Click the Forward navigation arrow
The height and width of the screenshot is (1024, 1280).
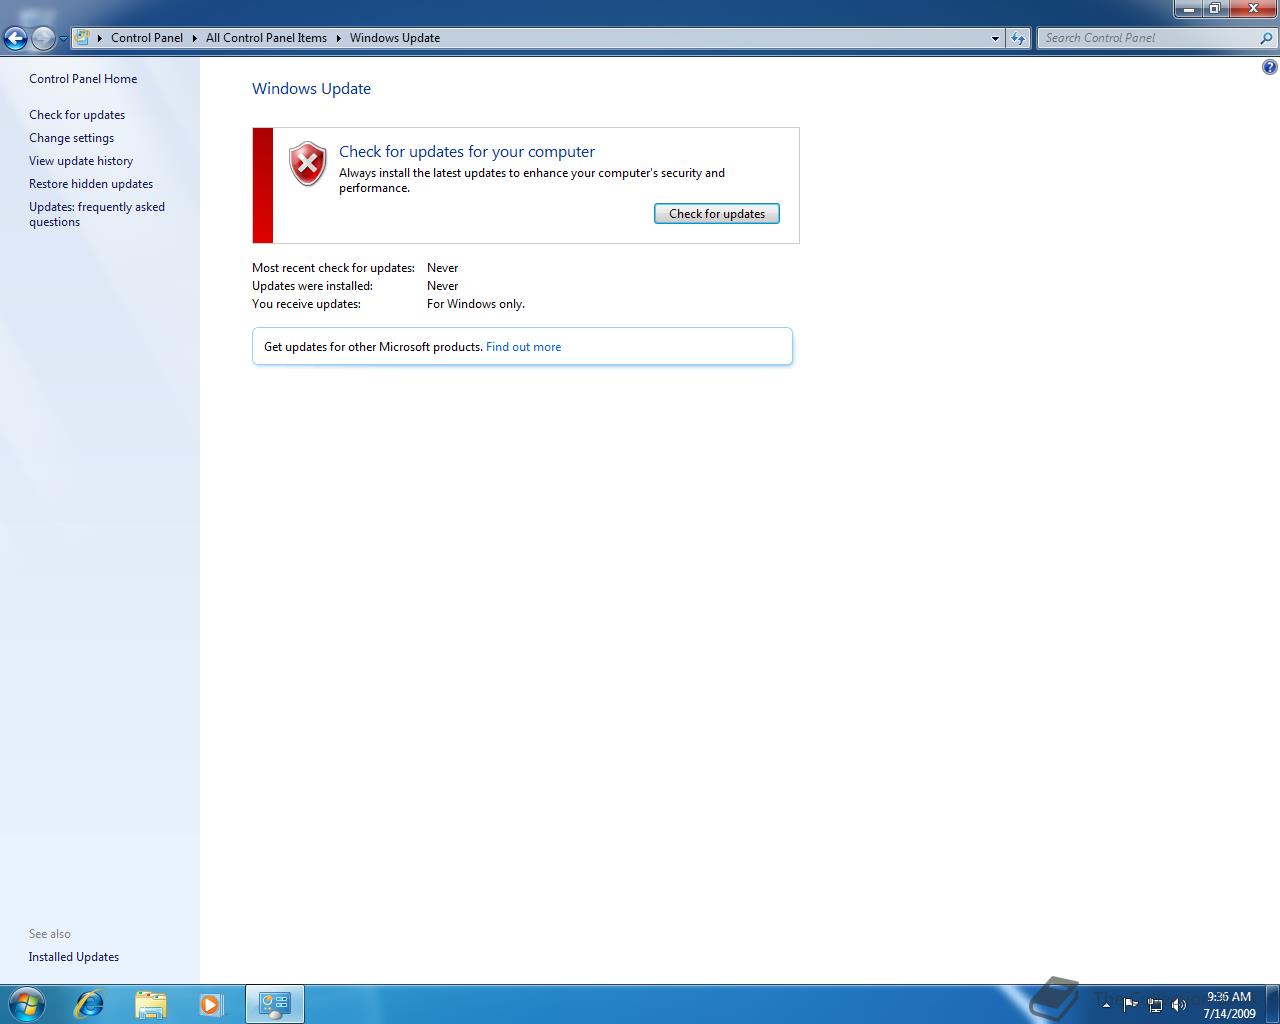(x=43, y=38)
